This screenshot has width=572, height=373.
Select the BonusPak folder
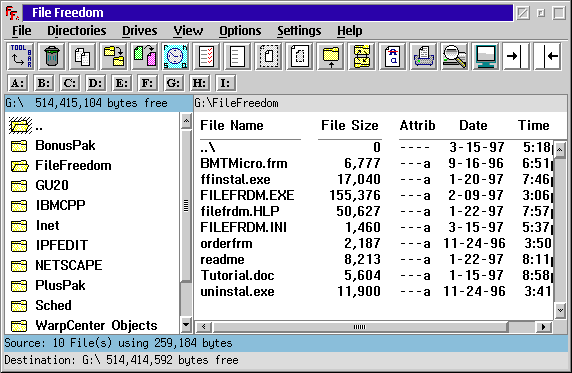point(53,146)
